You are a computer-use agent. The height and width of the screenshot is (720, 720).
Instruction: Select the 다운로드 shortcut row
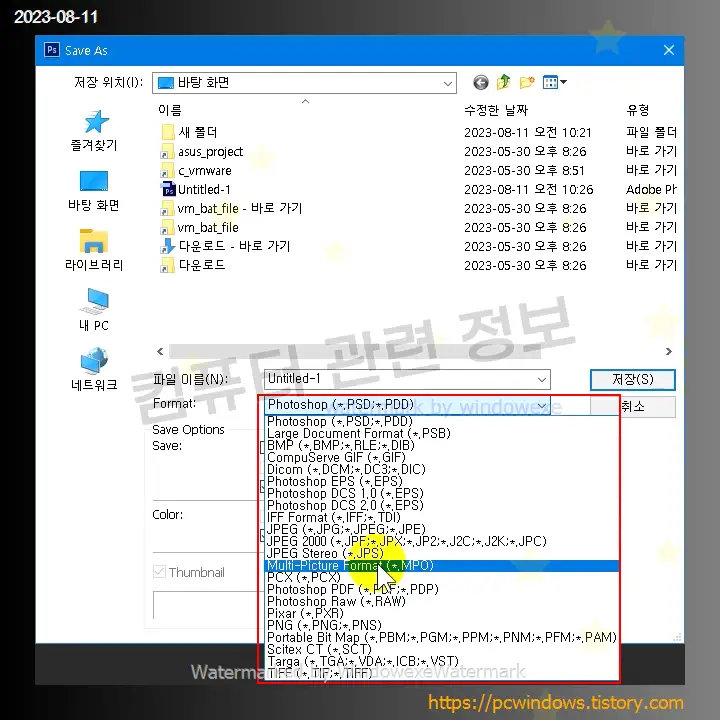click(193, 265)
